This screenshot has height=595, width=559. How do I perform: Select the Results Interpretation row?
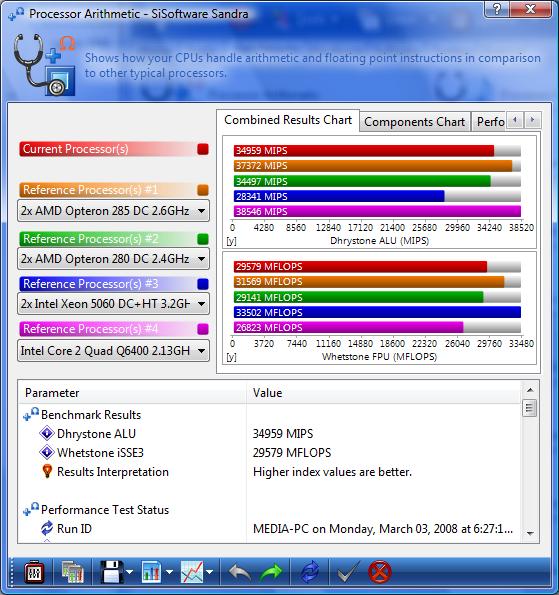coord(269,472)
